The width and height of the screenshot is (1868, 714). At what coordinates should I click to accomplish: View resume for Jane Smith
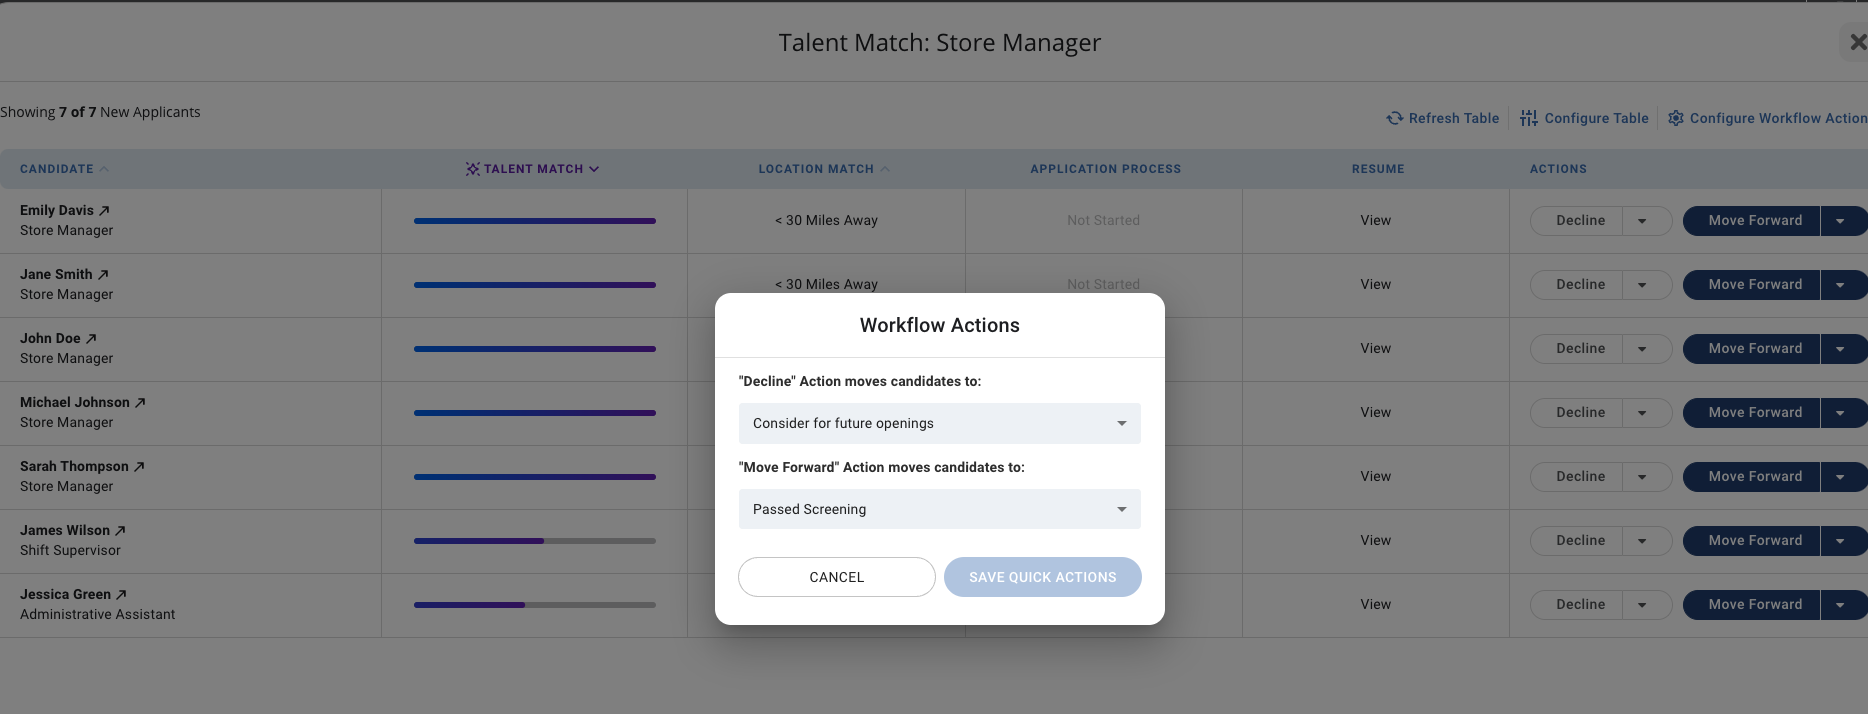pos(1375,284)
